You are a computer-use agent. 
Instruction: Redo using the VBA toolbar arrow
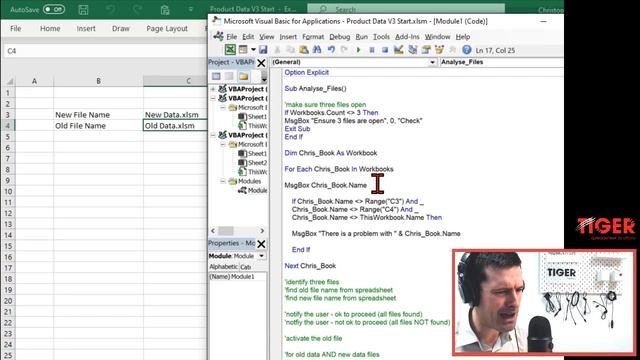pyautogui.click(x=344, y=50)
